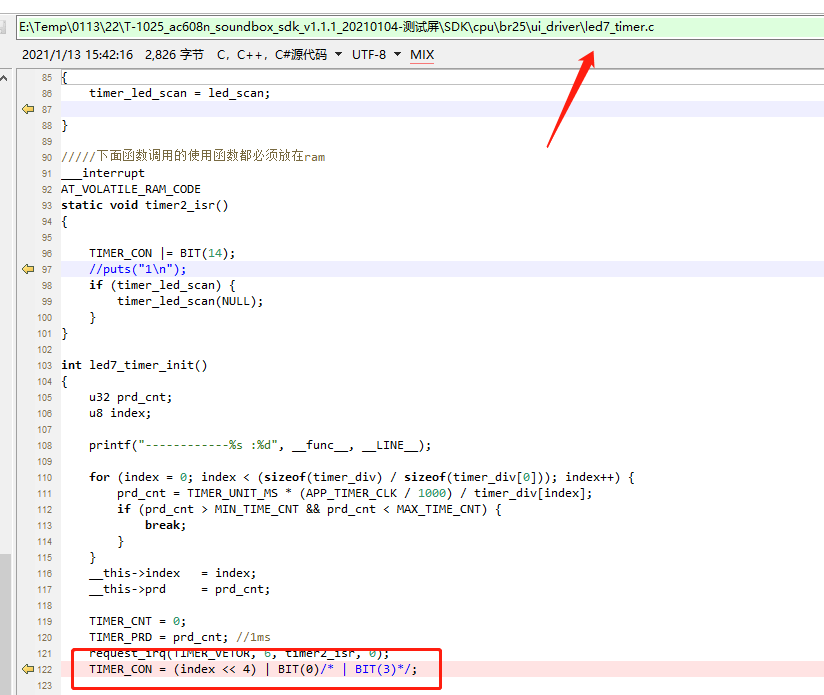Click the "TIMER_CNT = 0;" line
Image resolution: width=824 pixels, height=695 pixels.
tap(137, 621)
